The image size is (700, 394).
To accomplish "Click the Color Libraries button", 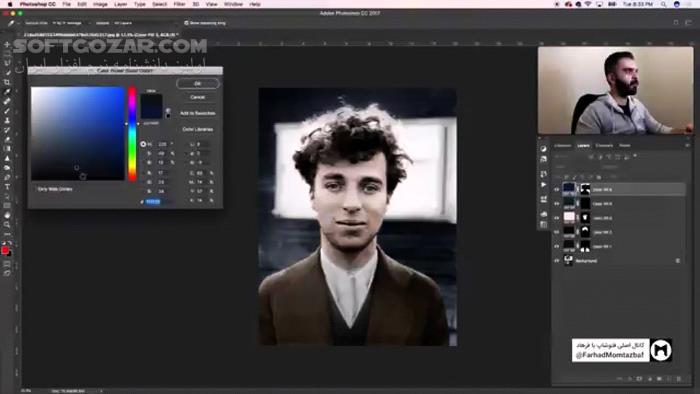I will click(x=198, y=129).
